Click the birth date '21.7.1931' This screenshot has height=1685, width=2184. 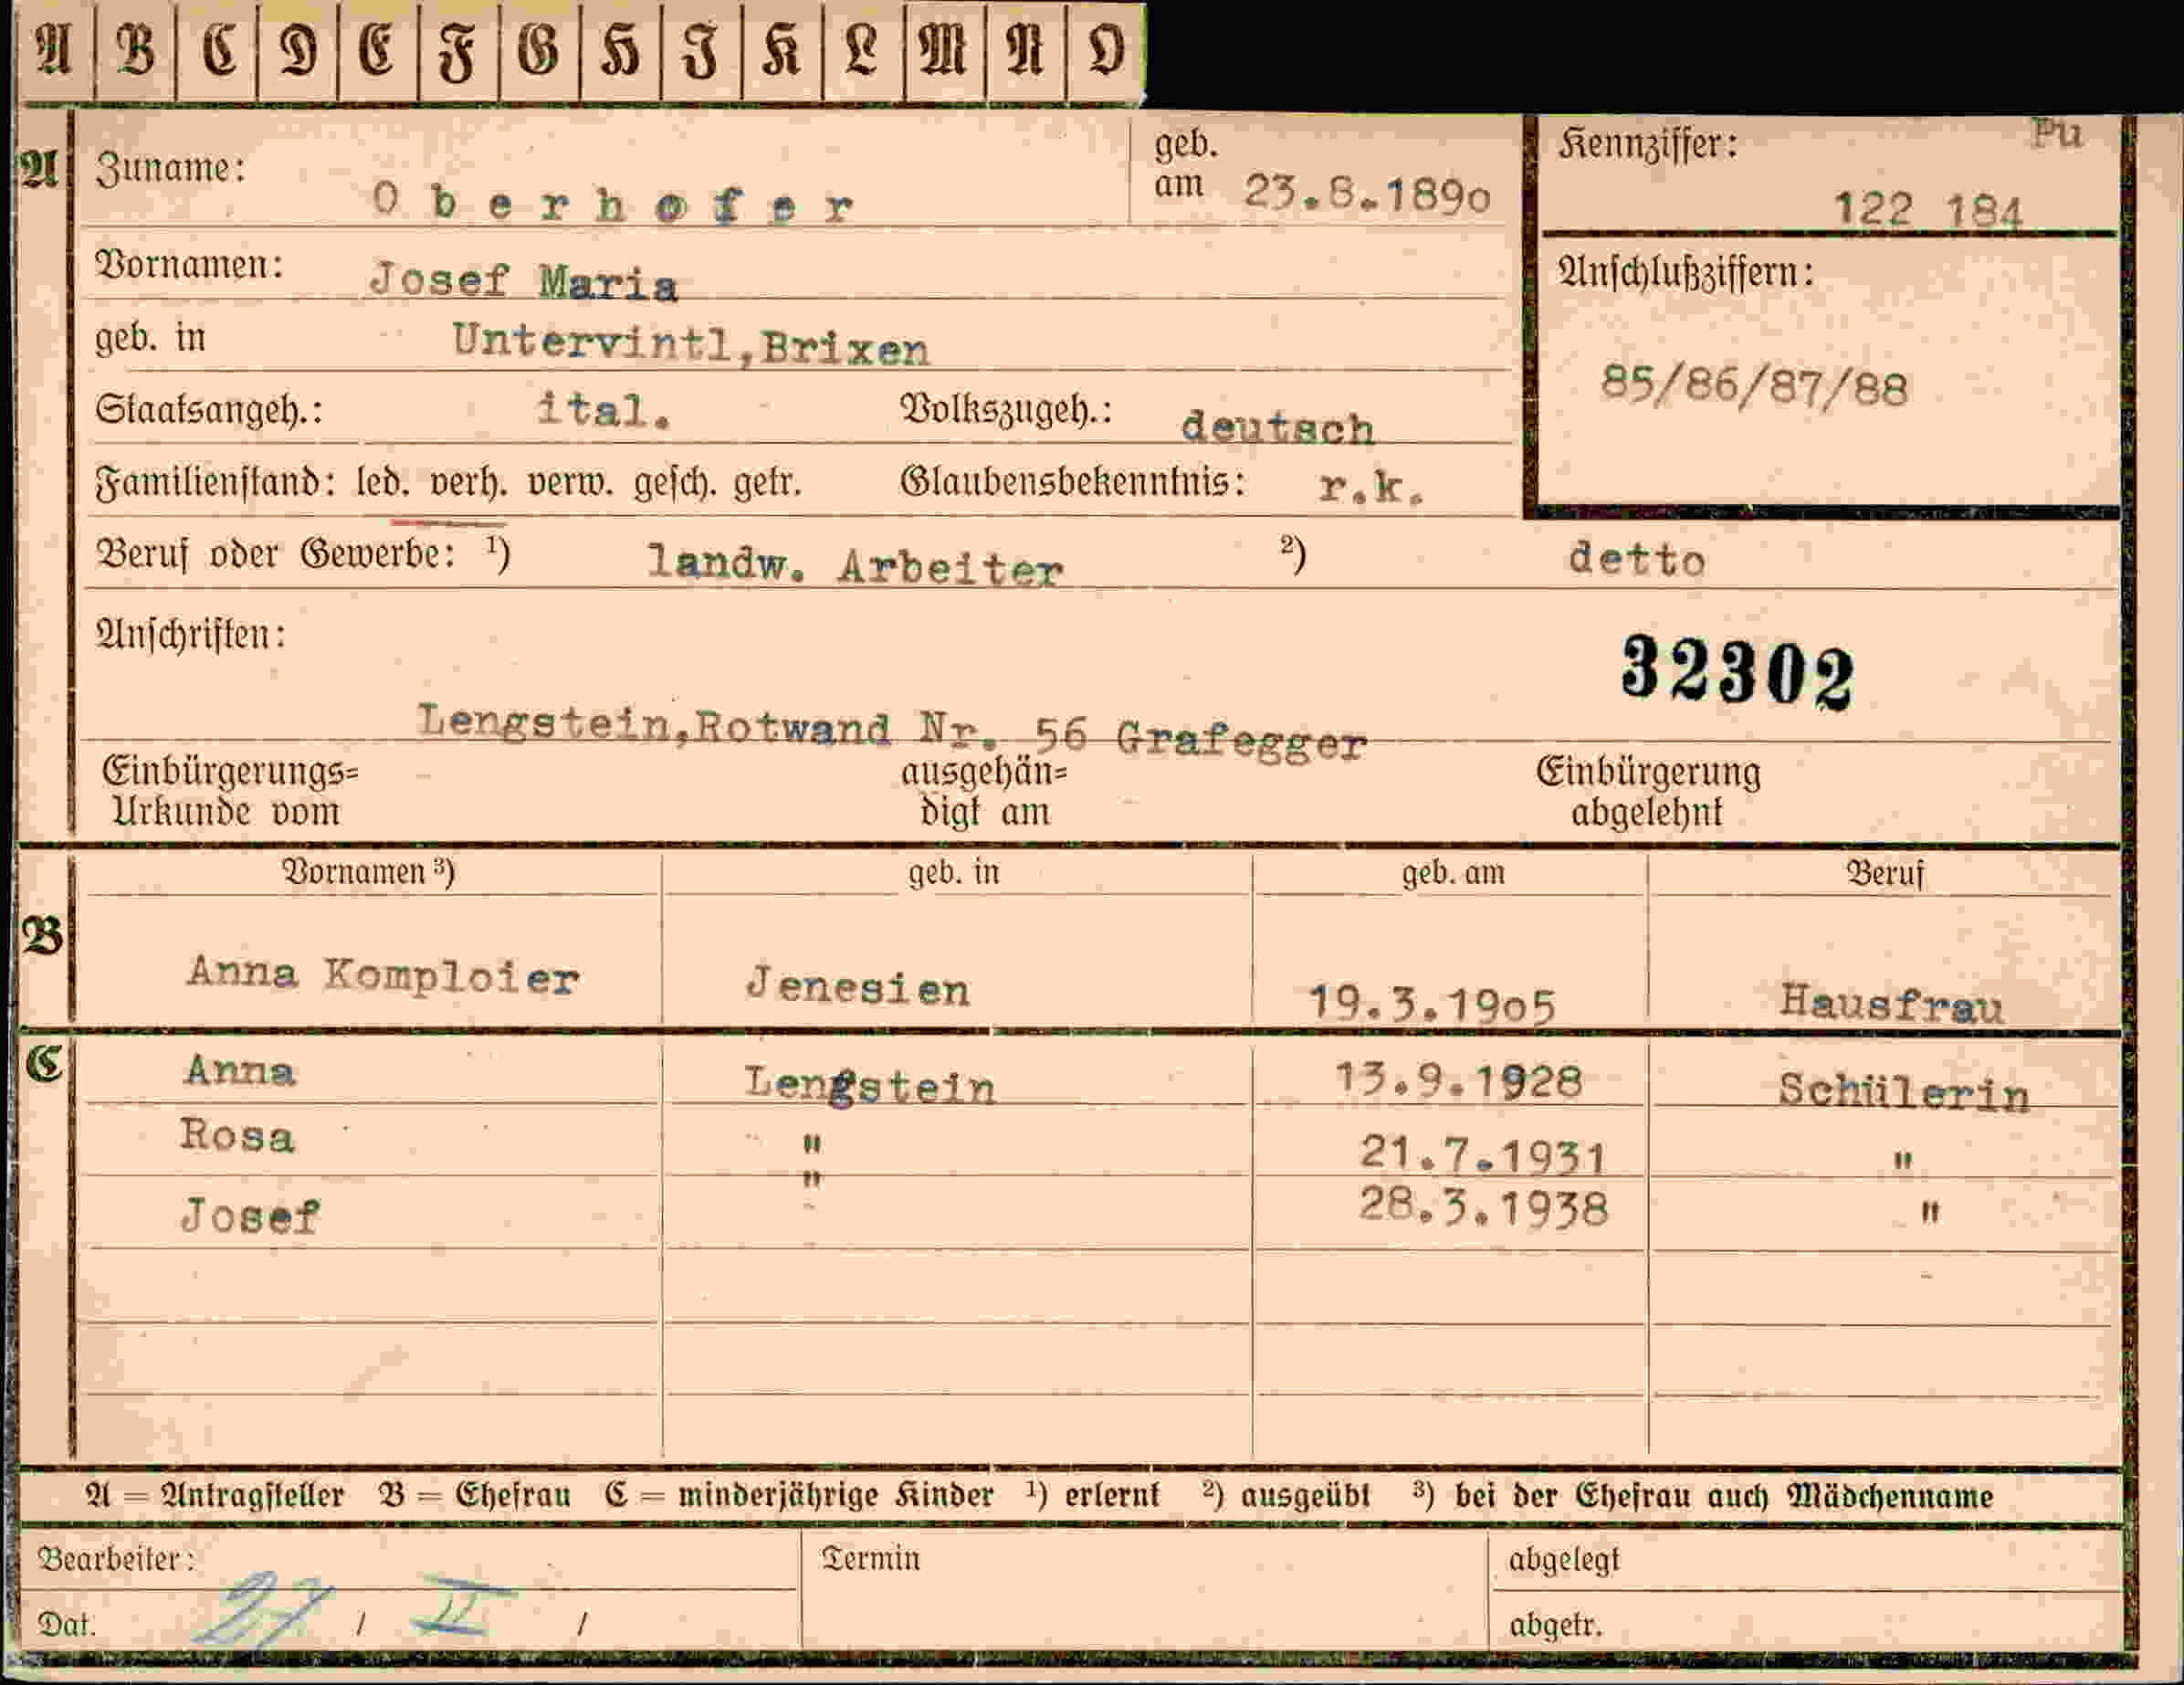1483,1155
